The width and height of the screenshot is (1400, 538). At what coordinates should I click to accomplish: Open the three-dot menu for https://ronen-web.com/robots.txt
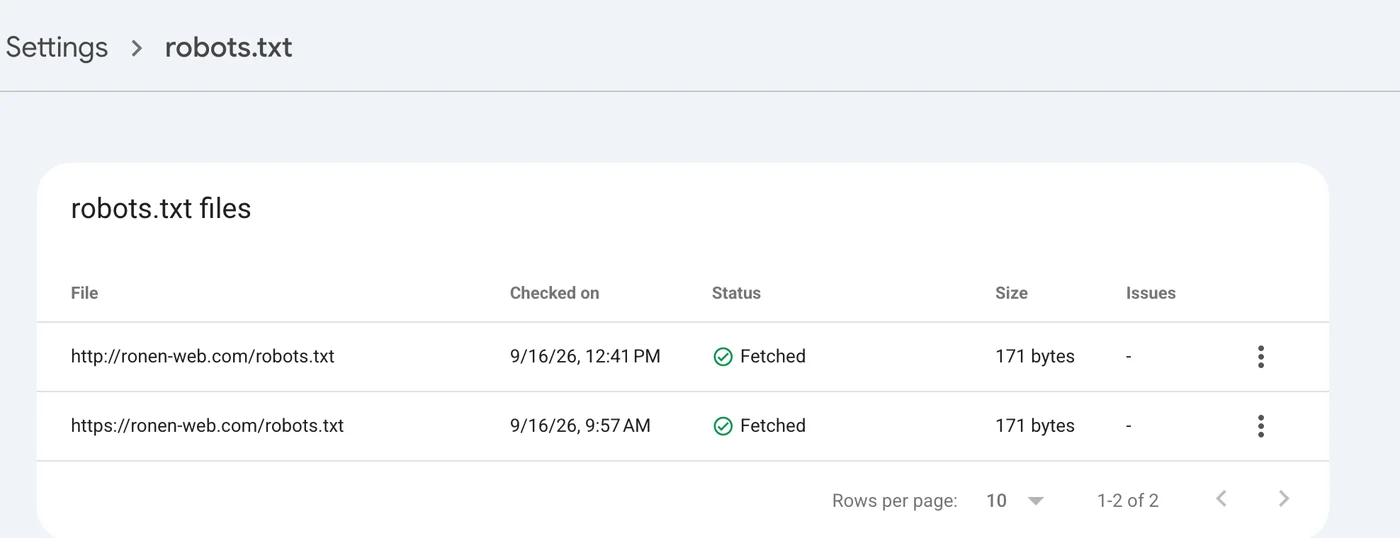pyautogui.click(x=1261, y=426)
